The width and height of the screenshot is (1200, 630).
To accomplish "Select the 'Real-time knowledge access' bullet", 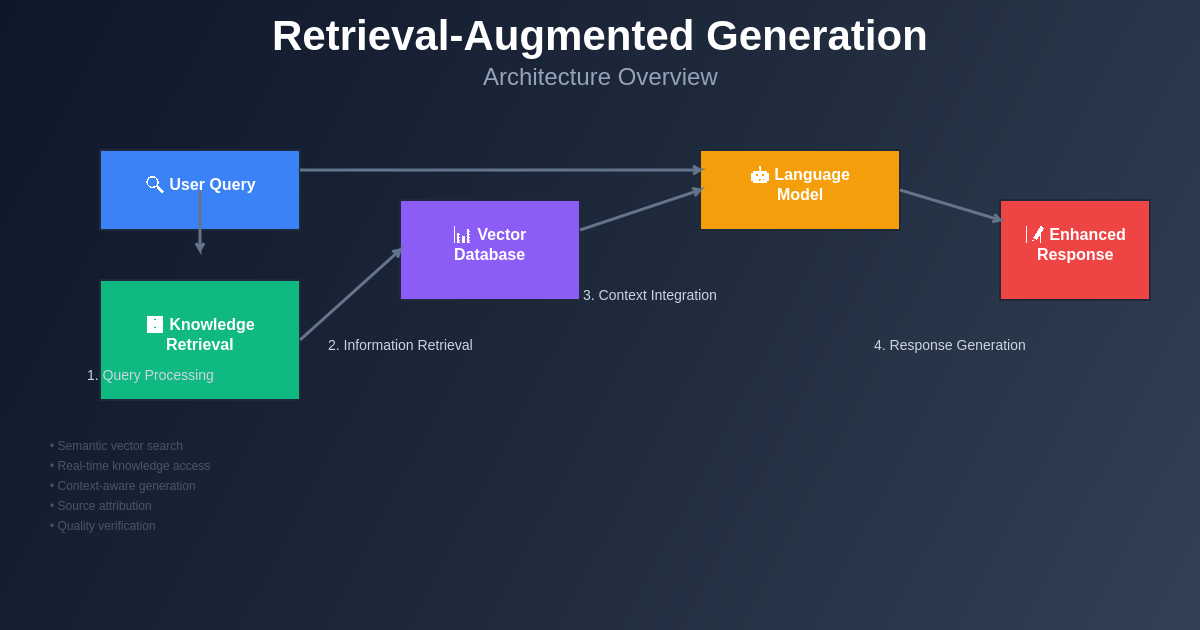I will pyautogui.click(x=130, y=466).
